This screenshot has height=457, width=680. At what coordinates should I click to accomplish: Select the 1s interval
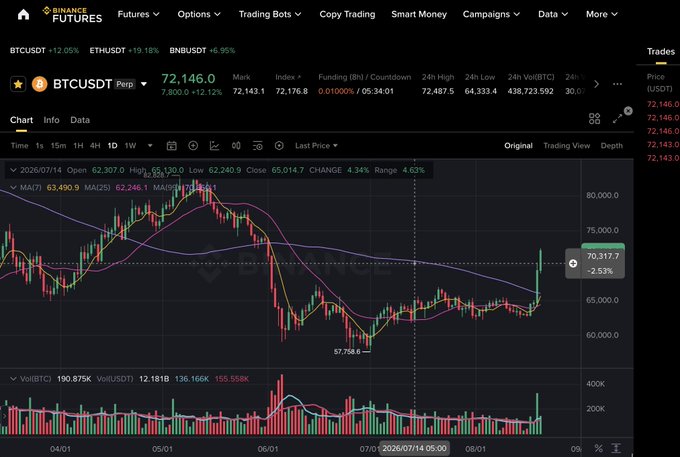pyautogui.click(x=39, y=146)
